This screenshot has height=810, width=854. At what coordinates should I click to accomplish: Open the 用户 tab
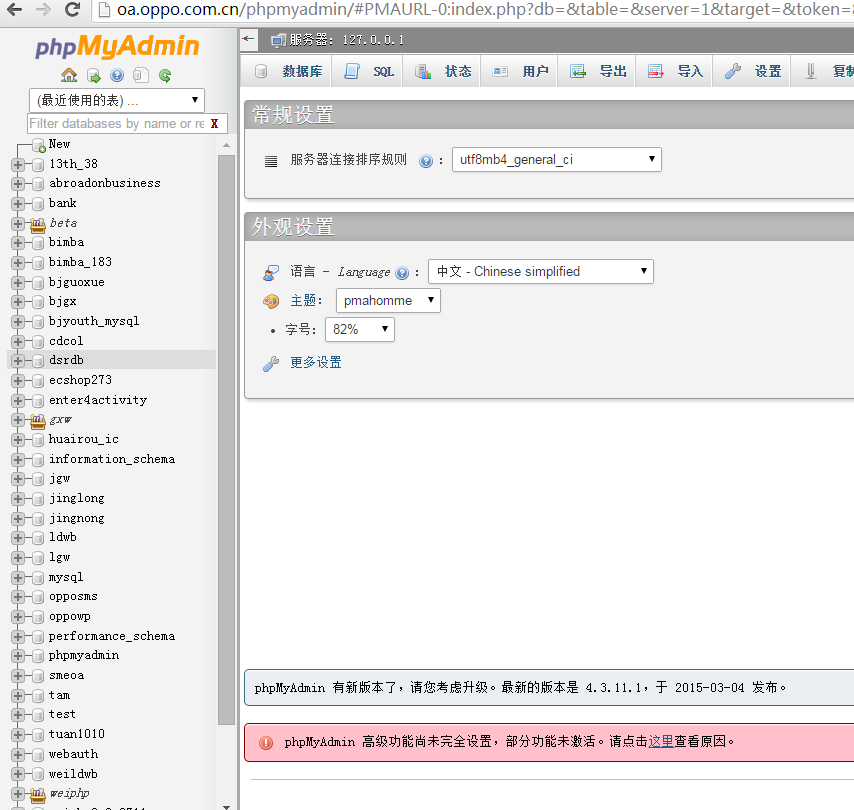pyautogui.click(x=520, y=71)
